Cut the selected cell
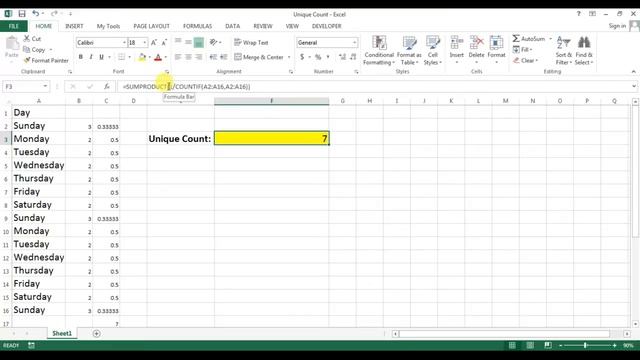Screen dimensions: 640x360 click(32, 39)
